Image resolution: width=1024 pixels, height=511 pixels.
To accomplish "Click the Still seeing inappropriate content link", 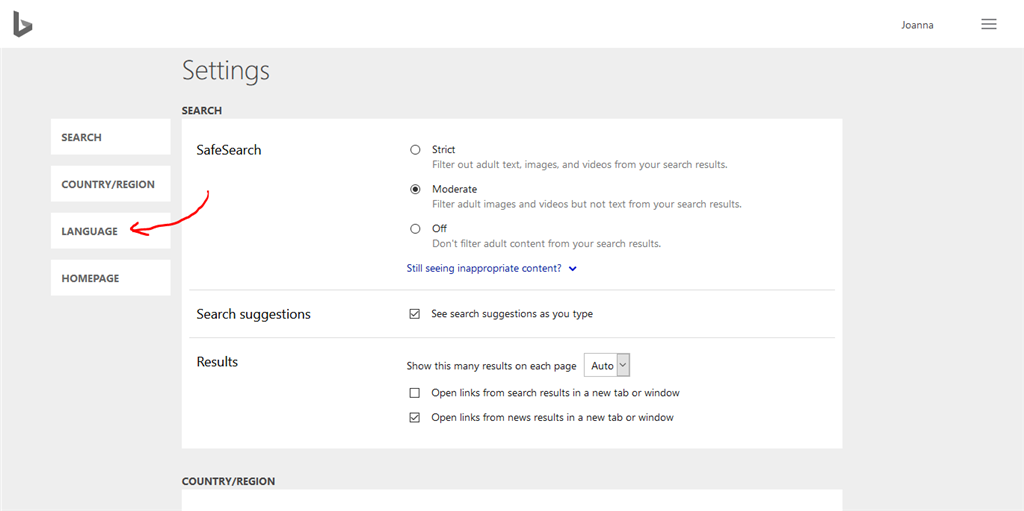I will [484, 269].
